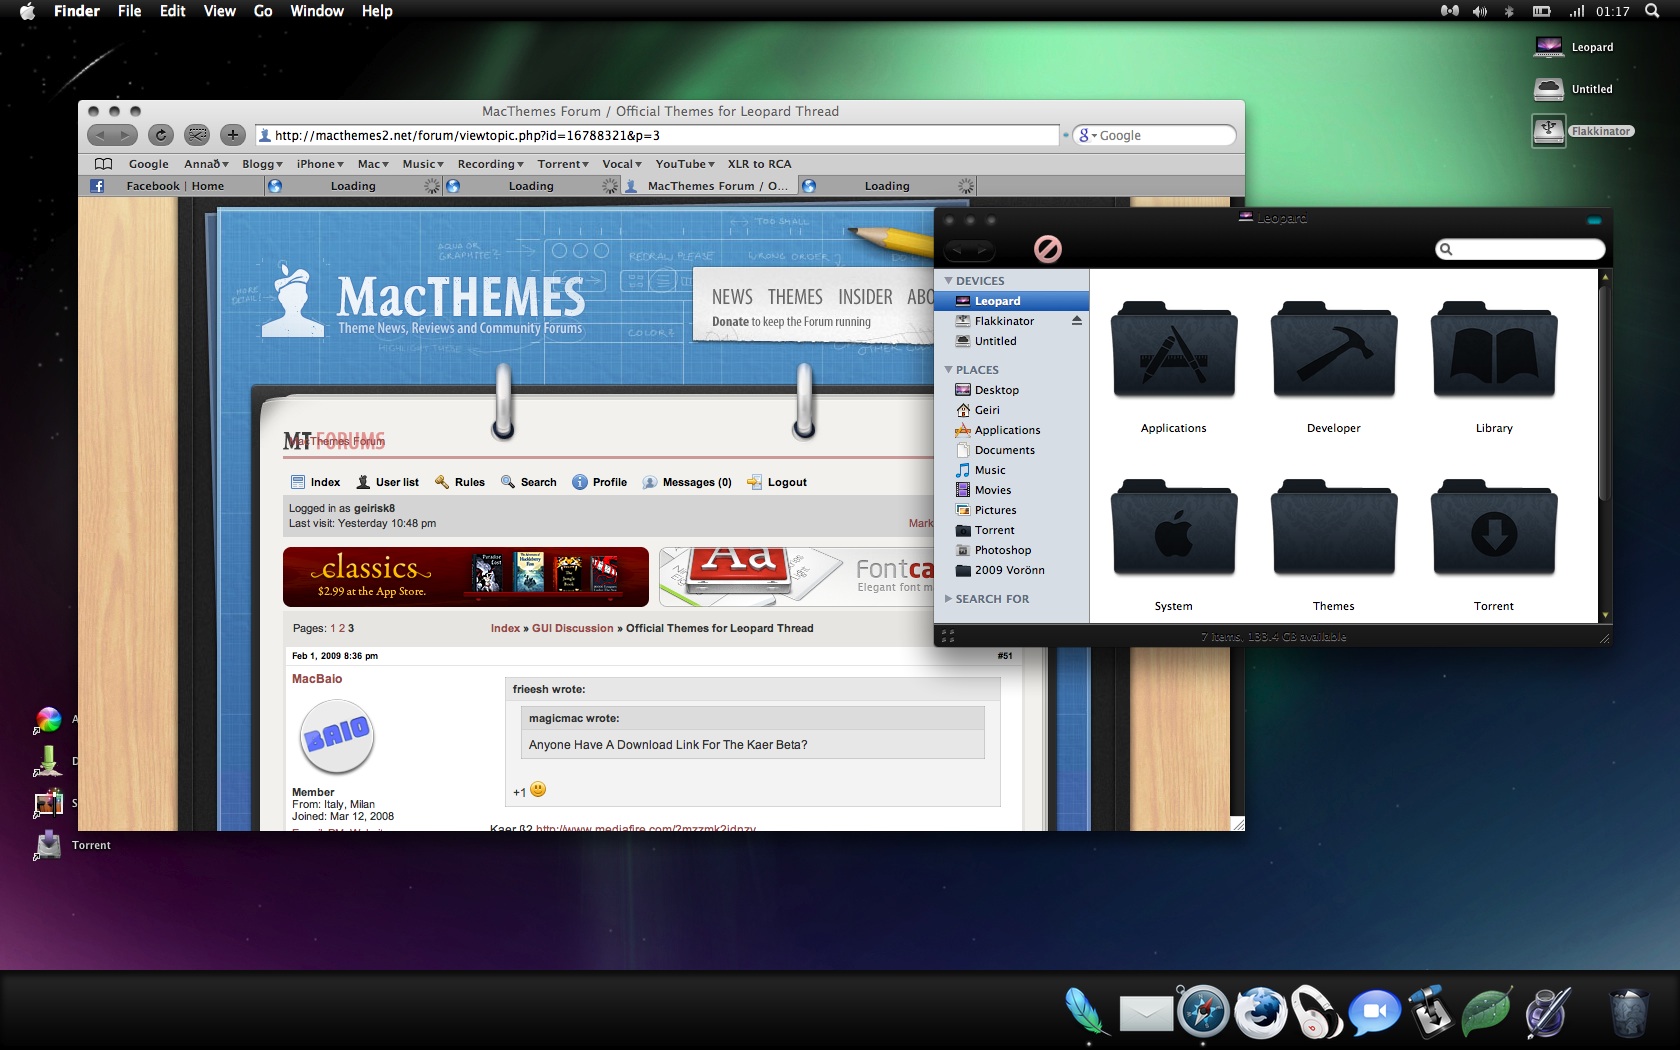This screenshot has height=1050, width=1680.
Task: Open iChat video bubble in Dock
Action: (x=1374, y=1012)
